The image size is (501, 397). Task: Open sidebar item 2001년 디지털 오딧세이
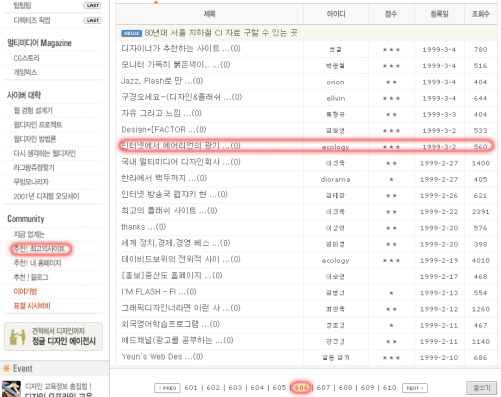coord(46,196)
